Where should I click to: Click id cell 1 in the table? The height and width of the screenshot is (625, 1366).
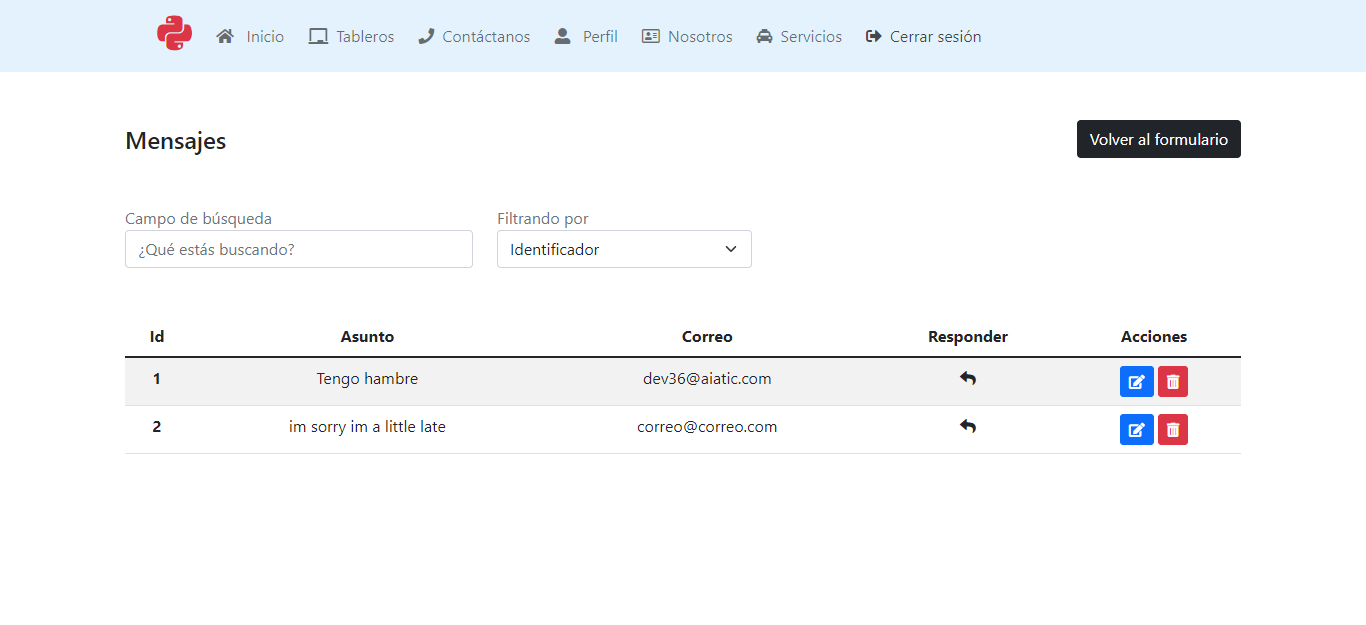pyautogui.click(x=157, y=379)
